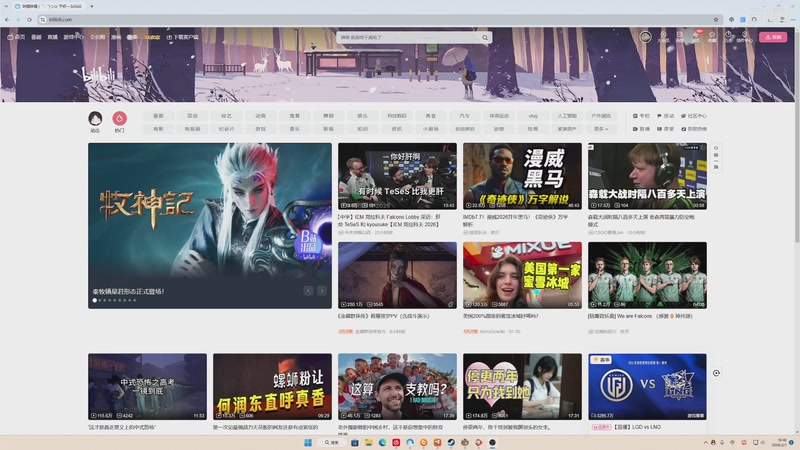800x450 pixels.
Task: Open the 直播 link in the top navigation bar
Action: [53, 37]
